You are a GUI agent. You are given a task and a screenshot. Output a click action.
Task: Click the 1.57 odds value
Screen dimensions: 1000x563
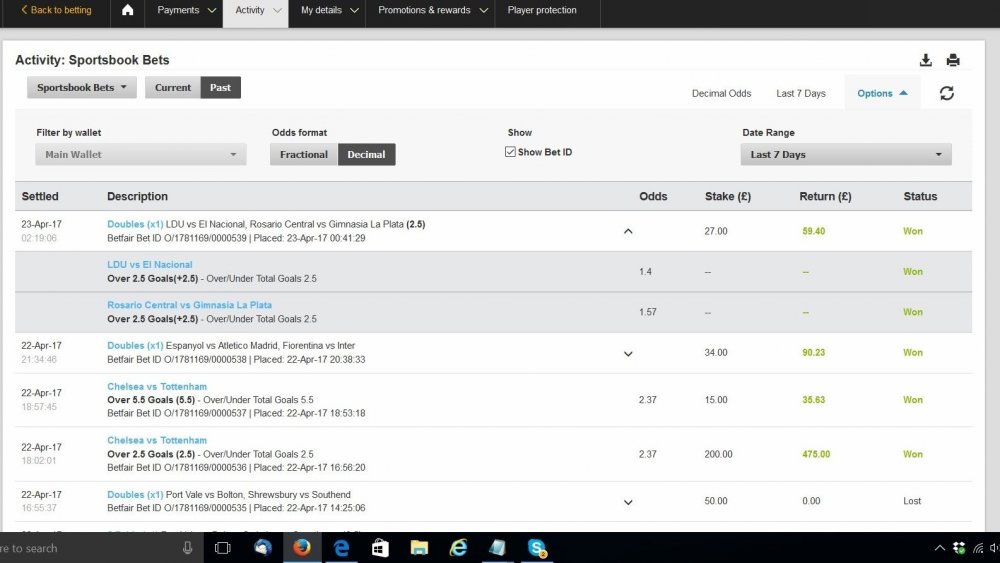coord(647,312)
